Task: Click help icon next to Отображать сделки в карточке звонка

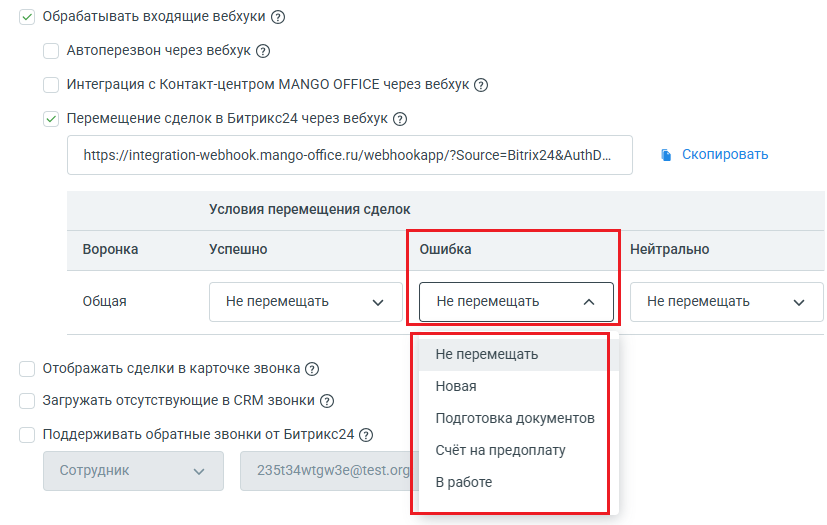Action: (312, 369)
